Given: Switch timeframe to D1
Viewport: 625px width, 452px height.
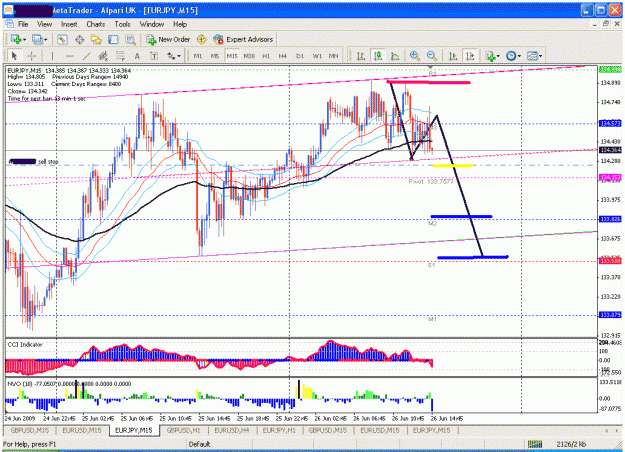Looking at the screenshot, I should (300, 56).
